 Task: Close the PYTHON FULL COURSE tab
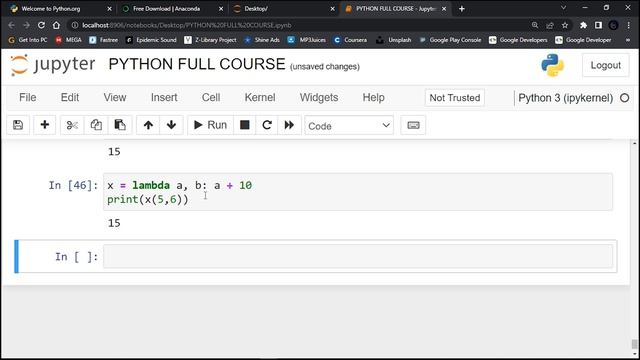click(x=444, y=9)
